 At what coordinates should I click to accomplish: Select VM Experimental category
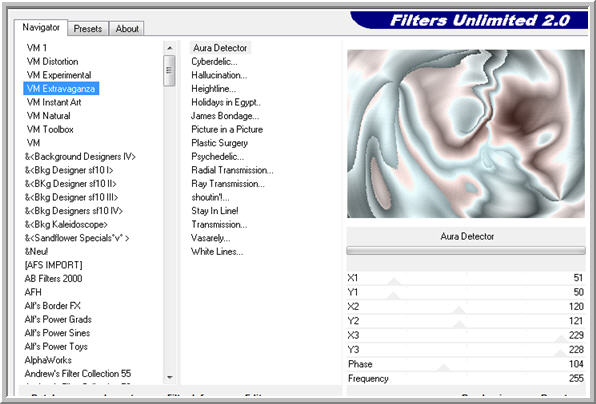[59, 75]
